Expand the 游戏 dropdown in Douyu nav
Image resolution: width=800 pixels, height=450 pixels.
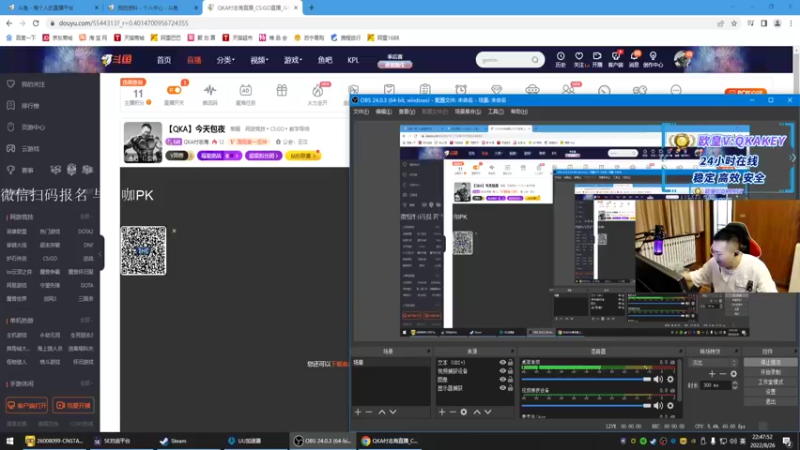(x=293, y=60)
